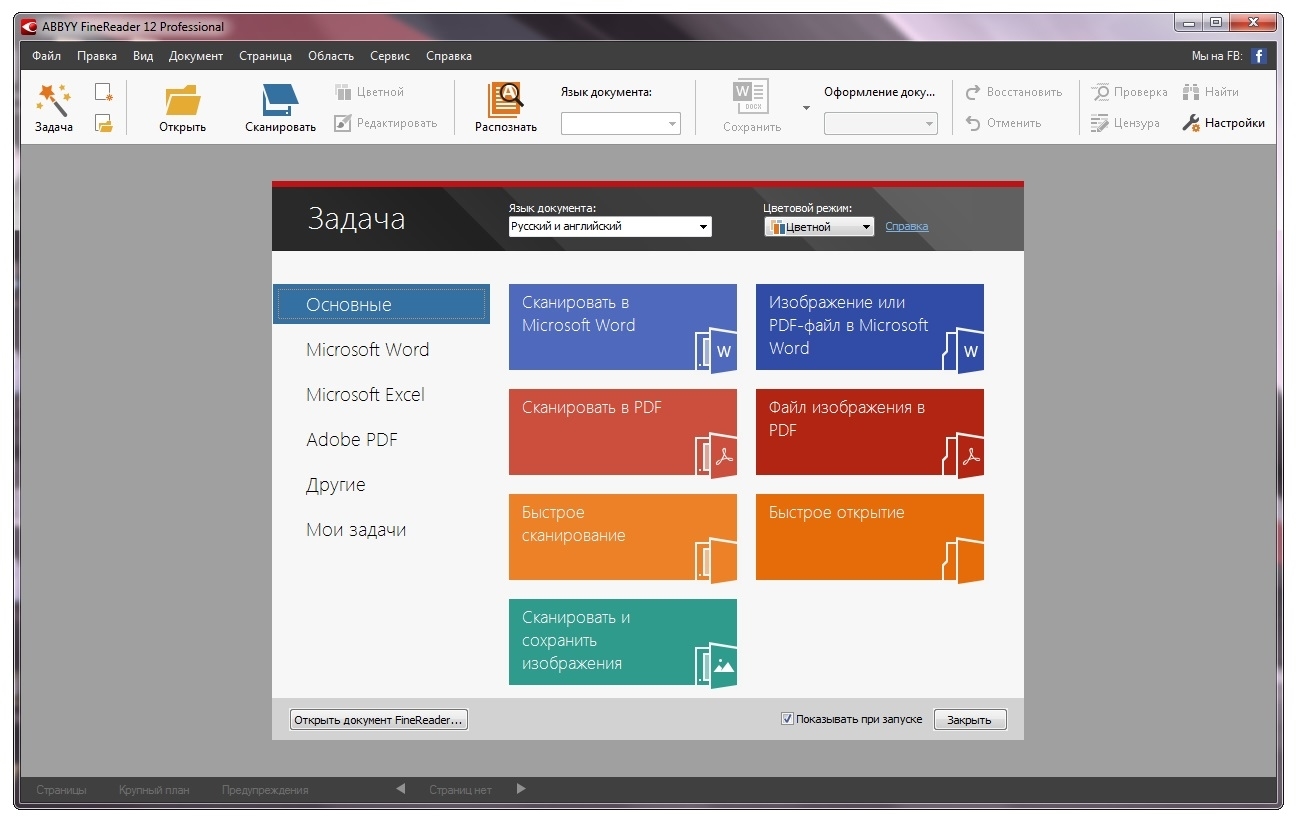
Task: Click the Открыть folder icon
Action: (182, 100)
